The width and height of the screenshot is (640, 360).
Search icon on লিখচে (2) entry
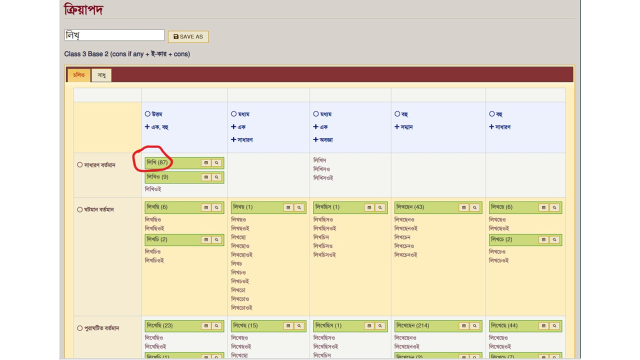(554, 240)
